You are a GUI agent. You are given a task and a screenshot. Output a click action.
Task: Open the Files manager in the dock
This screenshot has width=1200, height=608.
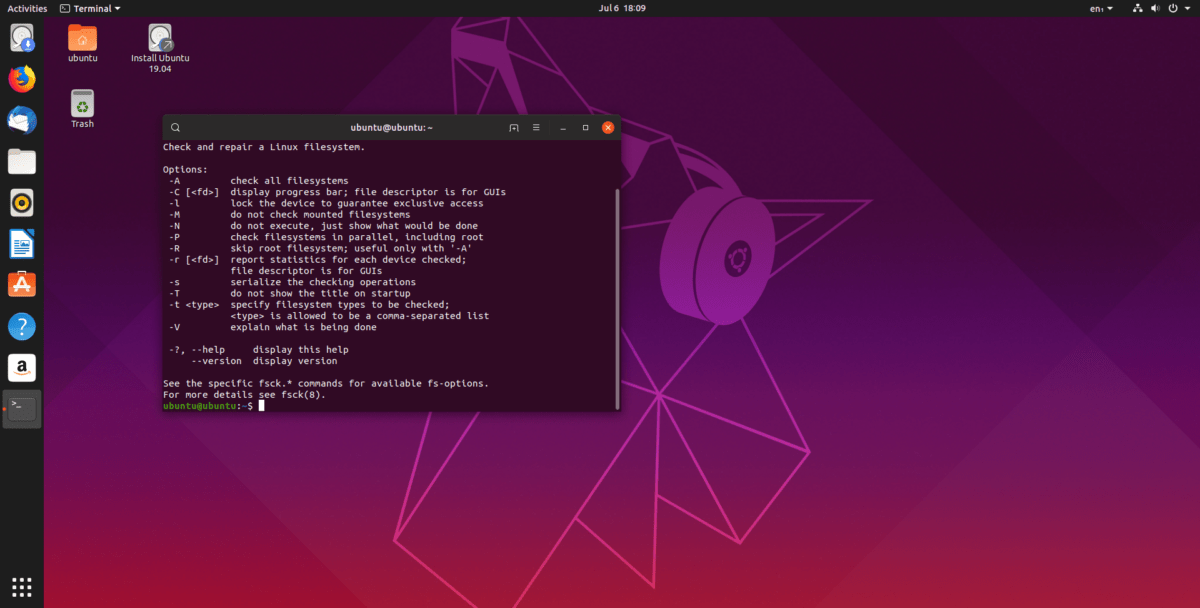pyautogui.click(x=22, y=161)
